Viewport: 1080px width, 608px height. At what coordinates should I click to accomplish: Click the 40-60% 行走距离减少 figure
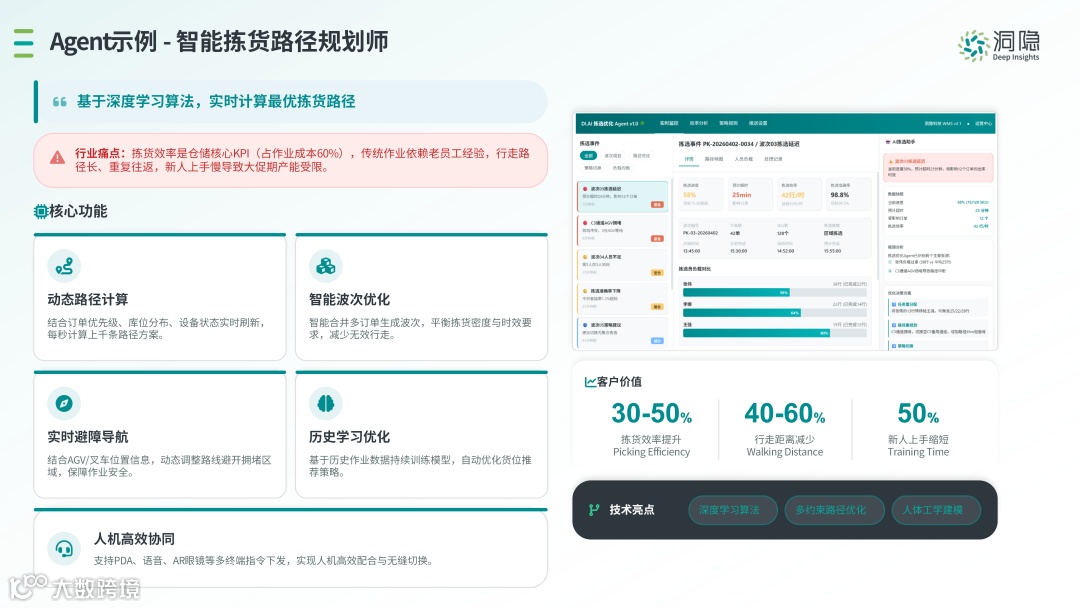click(785, 413)
